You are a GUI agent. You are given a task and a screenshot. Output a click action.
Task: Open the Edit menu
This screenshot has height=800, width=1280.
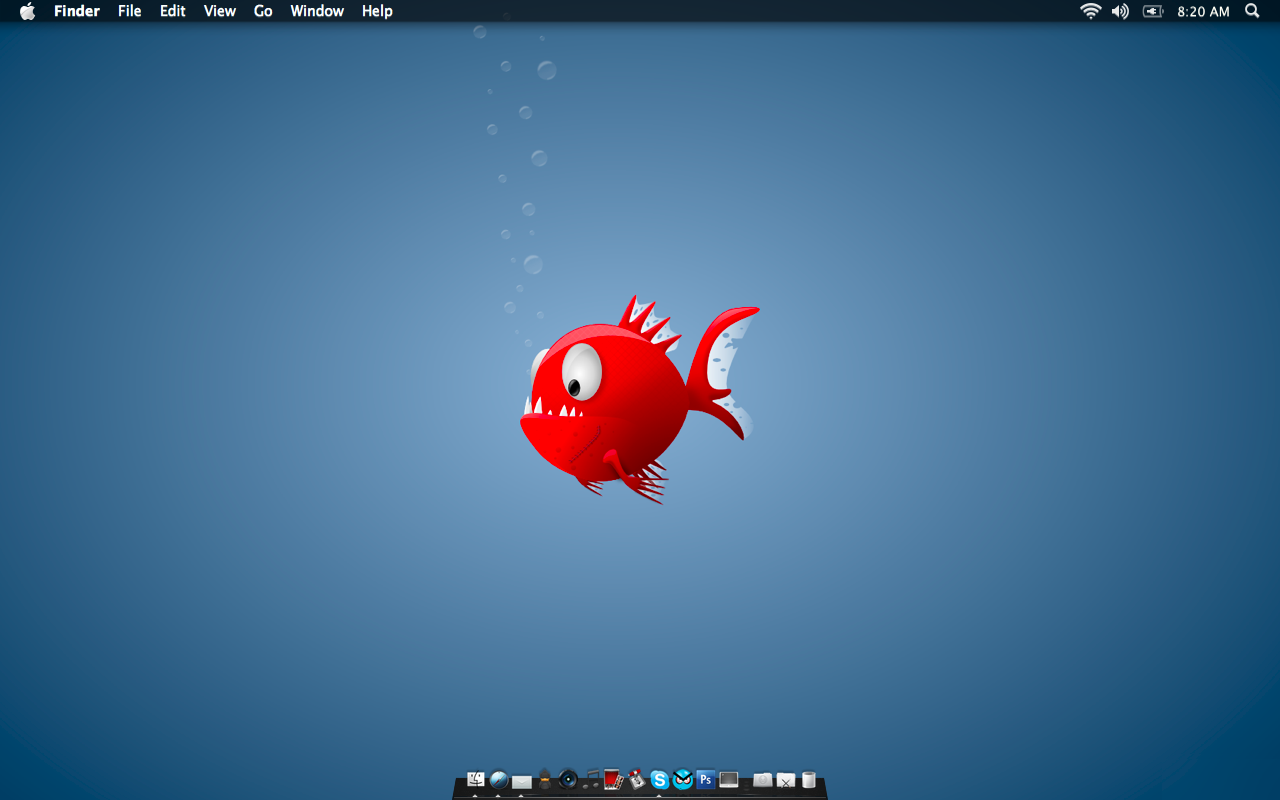pos(173,11)
